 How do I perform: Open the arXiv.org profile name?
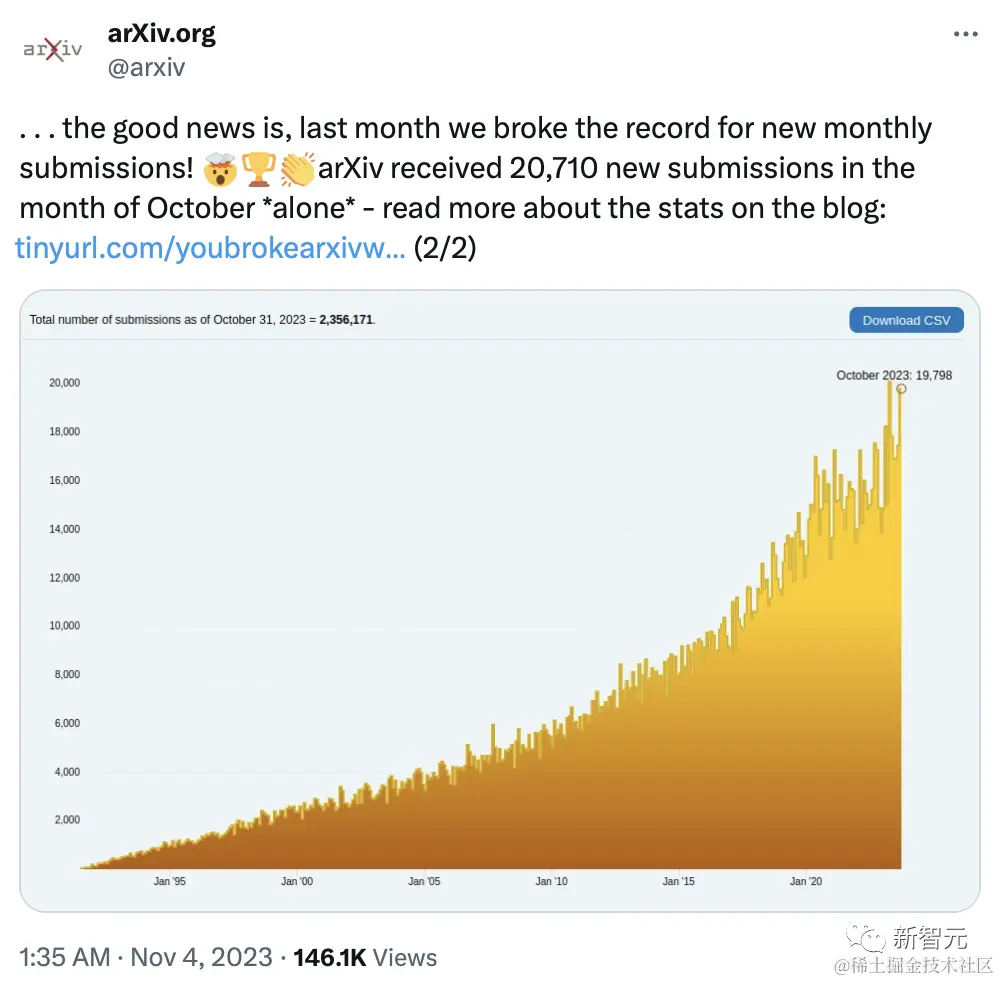[161, 33]
